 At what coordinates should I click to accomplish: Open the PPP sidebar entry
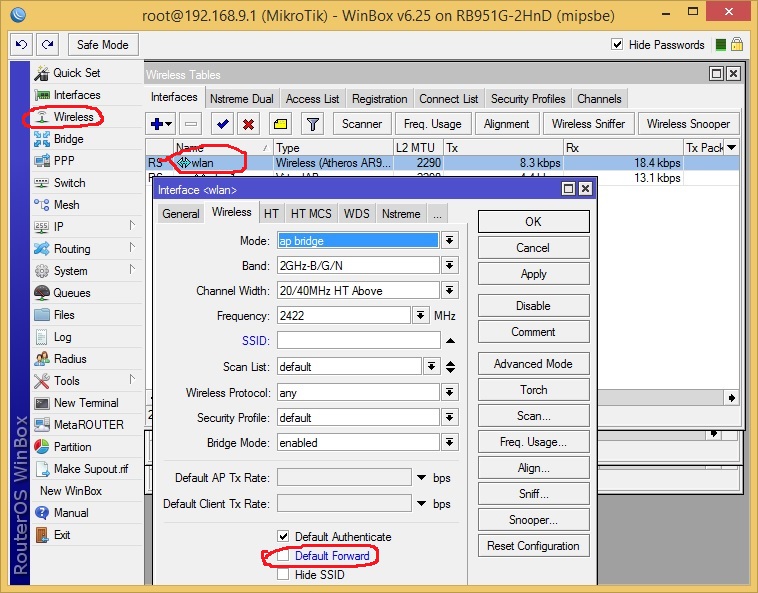pos(64,161)
